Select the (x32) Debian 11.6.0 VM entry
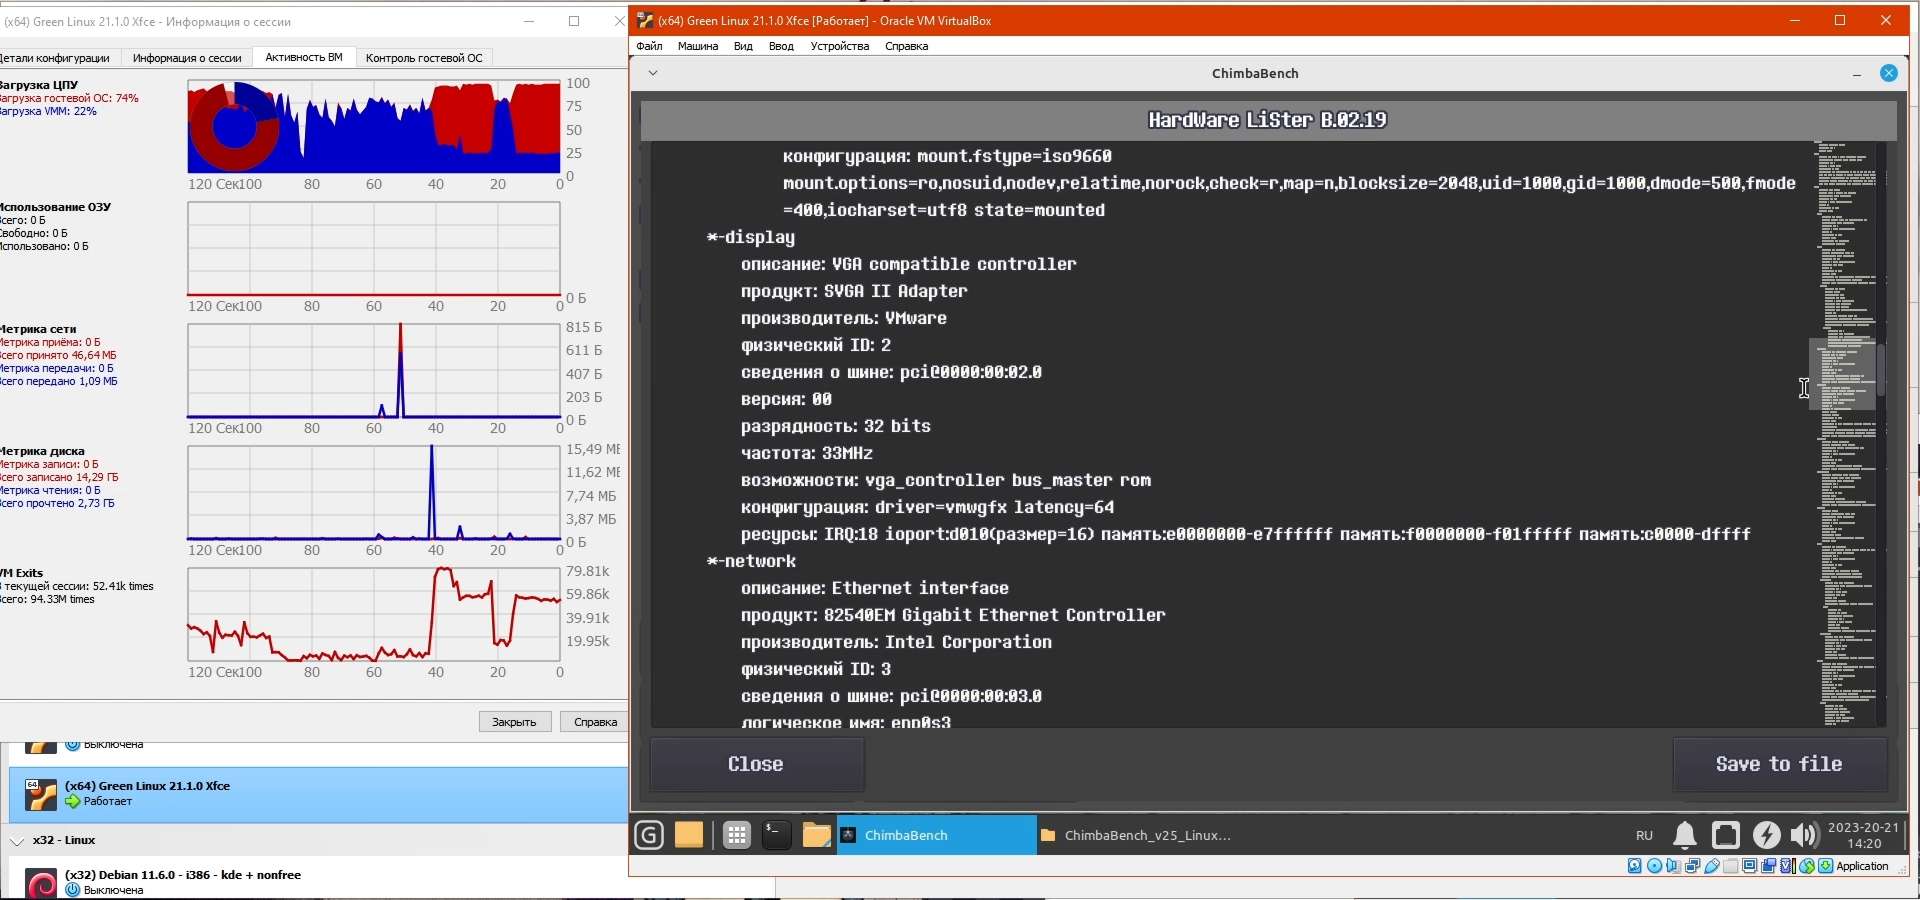This screenshot has width=1920, height=900. (x=318, y=883)
